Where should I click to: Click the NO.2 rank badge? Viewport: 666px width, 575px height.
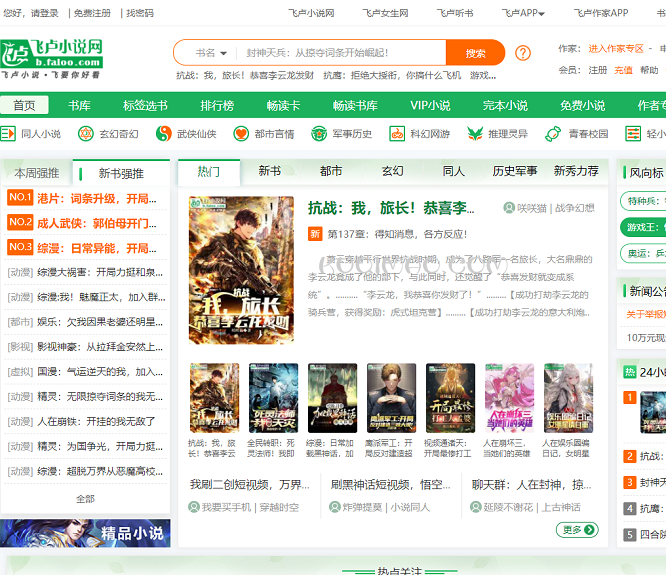[20, 222]
